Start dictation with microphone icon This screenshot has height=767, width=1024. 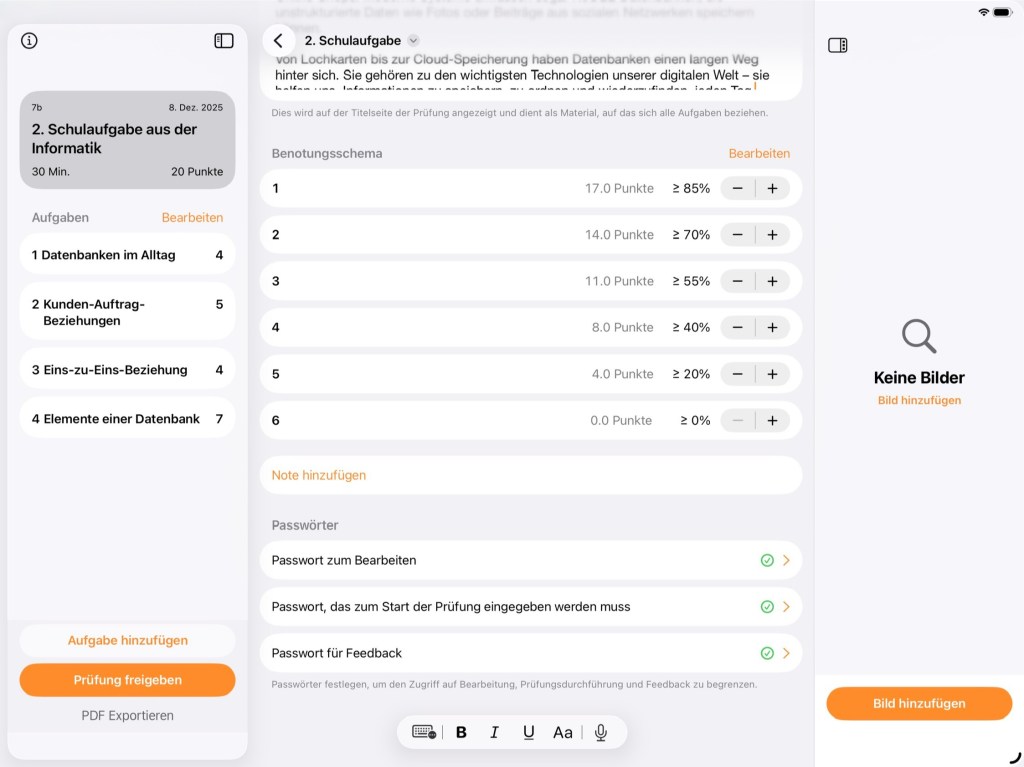click(x=601, y=732)
